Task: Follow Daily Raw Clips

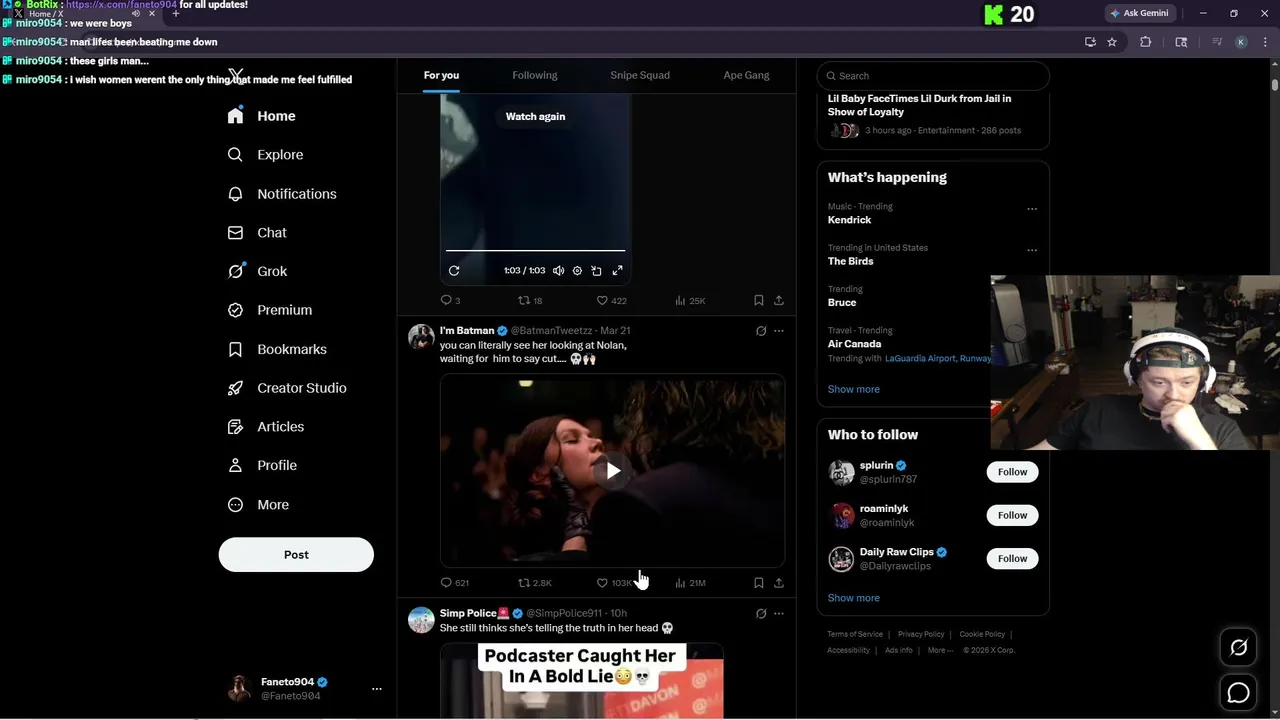Action: [1012, 558]
